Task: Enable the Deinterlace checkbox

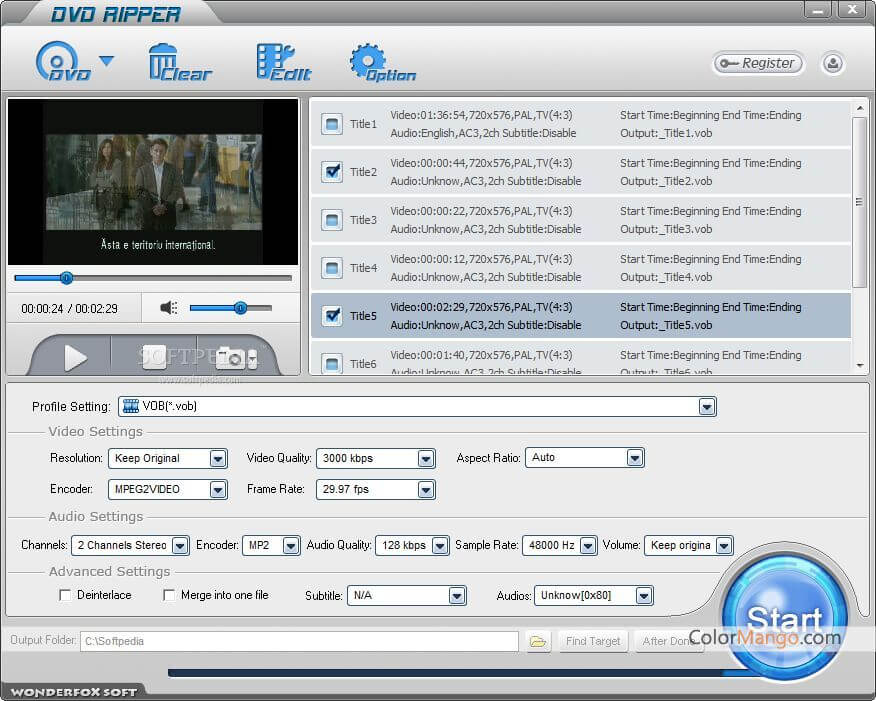Action: pos(66,595)
